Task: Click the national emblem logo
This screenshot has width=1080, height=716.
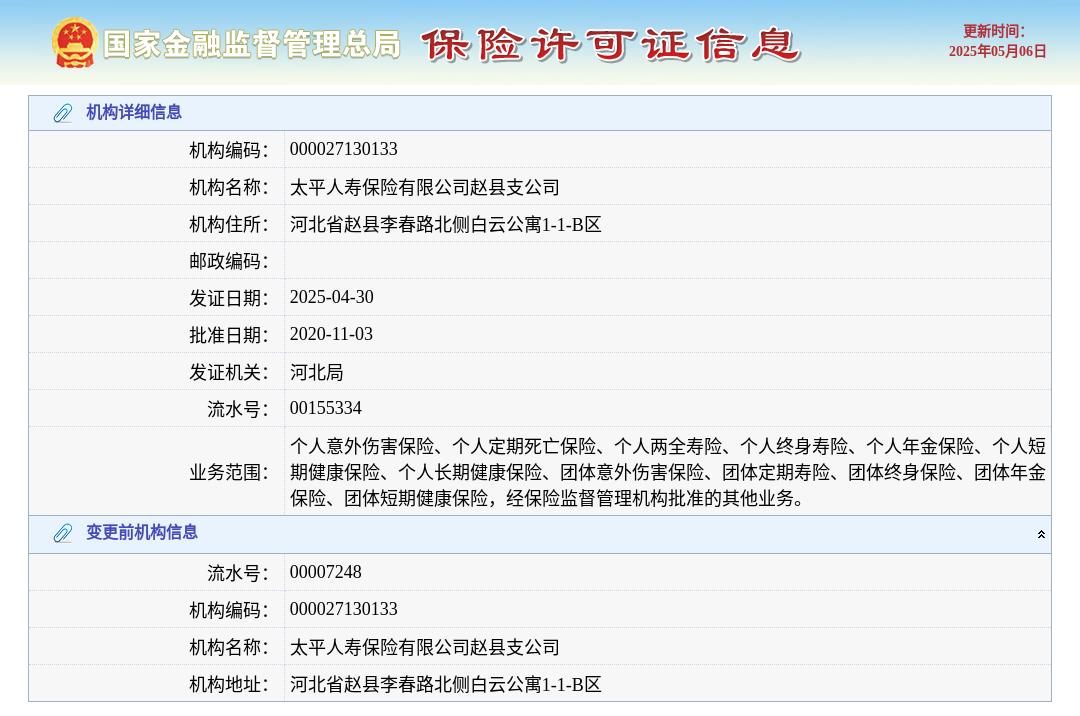Action: tap(74, 43)
